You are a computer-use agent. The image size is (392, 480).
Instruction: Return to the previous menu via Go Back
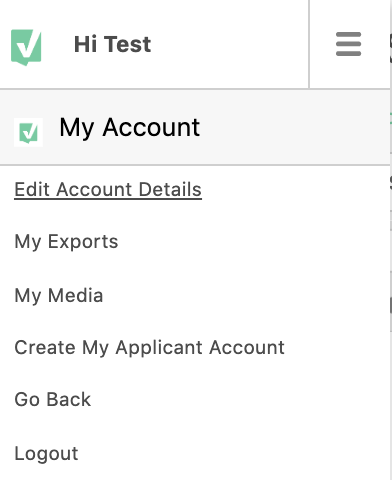53,399
